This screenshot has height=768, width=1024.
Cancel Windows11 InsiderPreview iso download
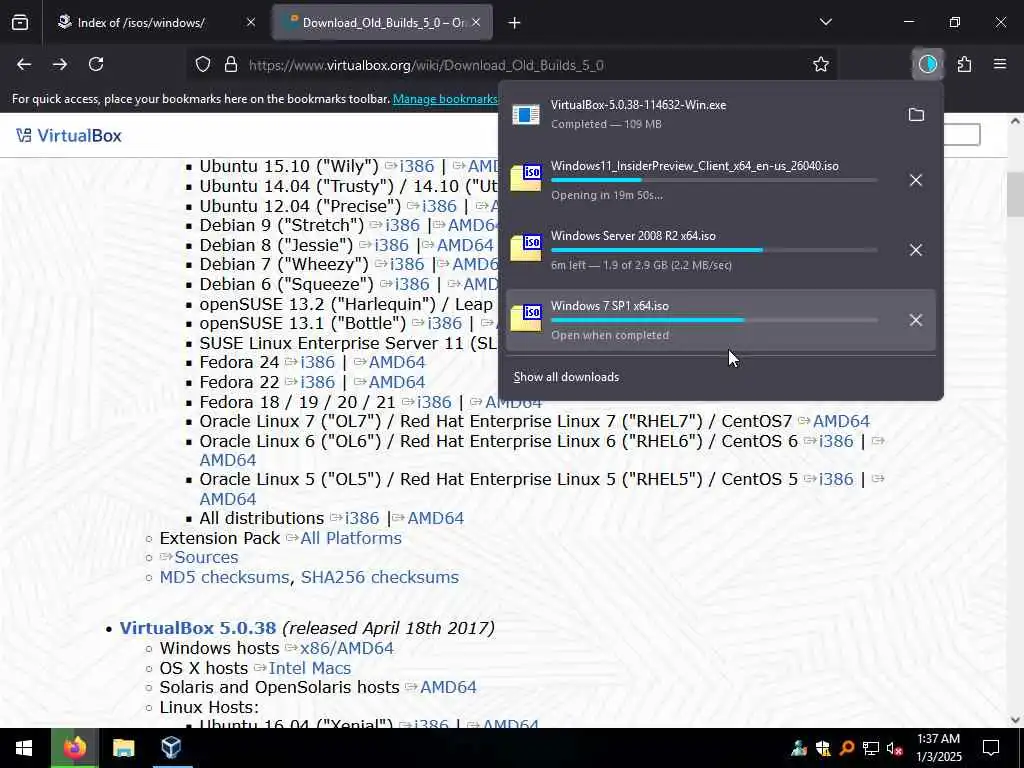(x=916, y=180)
